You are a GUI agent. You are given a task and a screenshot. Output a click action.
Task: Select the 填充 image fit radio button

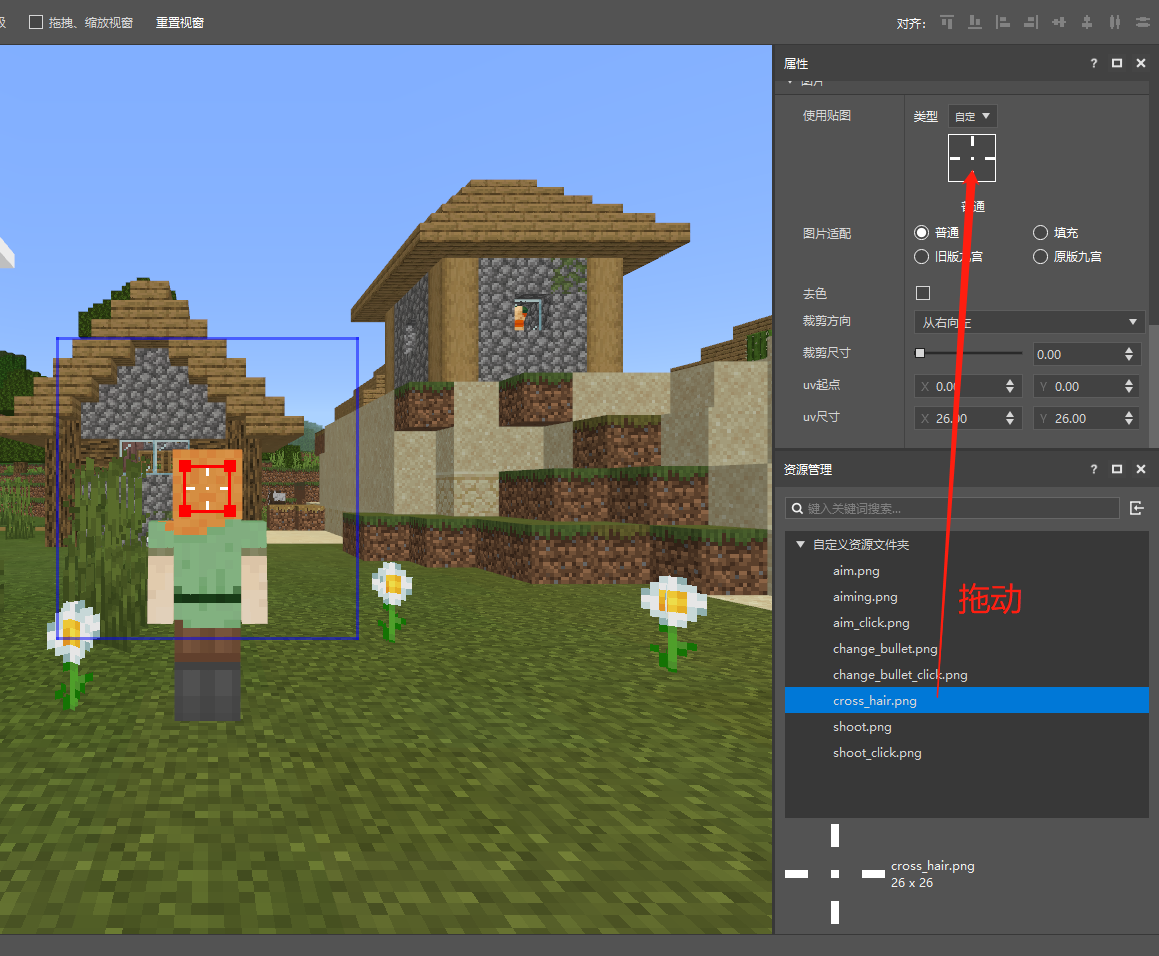click(x=1040, y=233)
